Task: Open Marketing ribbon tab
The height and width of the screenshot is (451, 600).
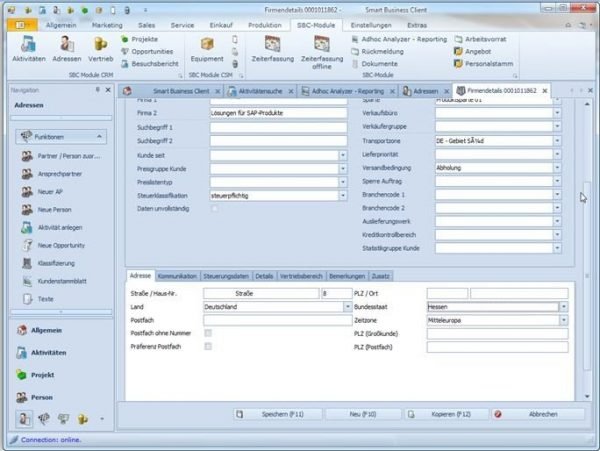Action: pyautogui.click(x=107, y=25)
